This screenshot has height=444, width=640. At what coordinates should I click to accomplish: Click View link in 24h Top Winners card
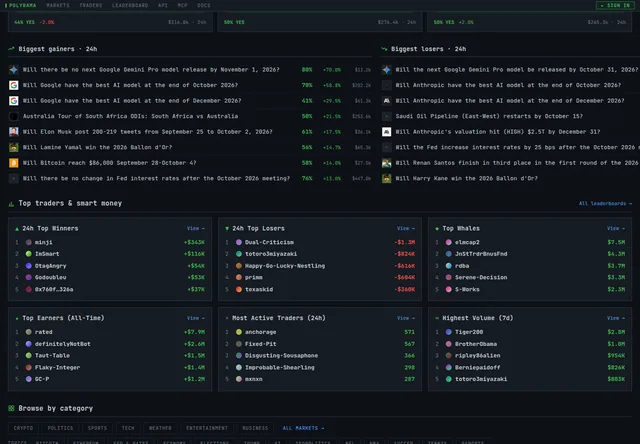[x=196, y=228]
